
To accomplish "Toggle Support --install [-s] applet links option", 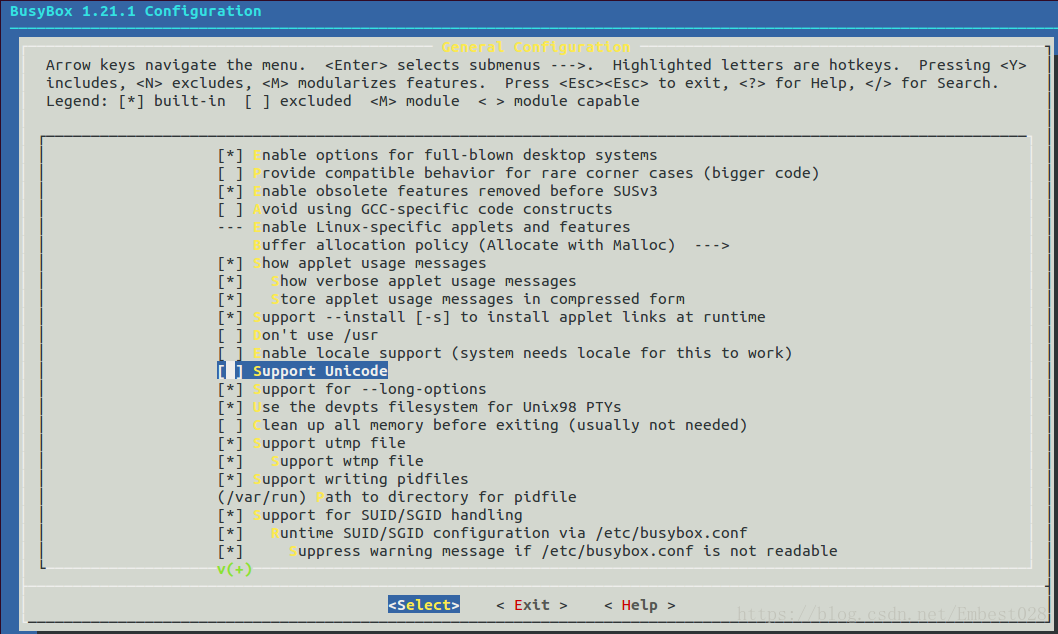I will pyautogui.click(x=491, y=317).
